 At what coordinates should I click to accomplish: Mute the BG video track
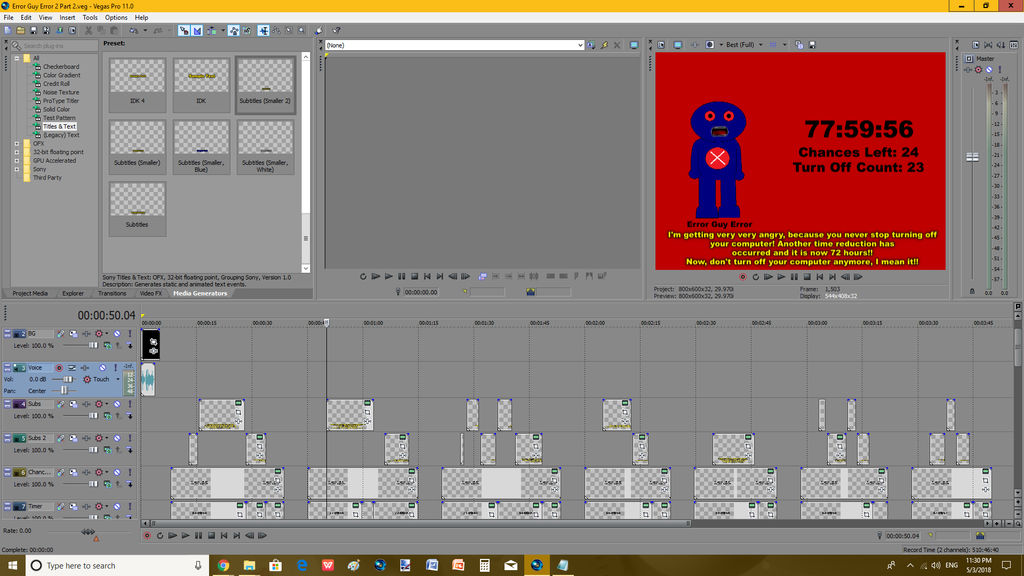point(116,333)
